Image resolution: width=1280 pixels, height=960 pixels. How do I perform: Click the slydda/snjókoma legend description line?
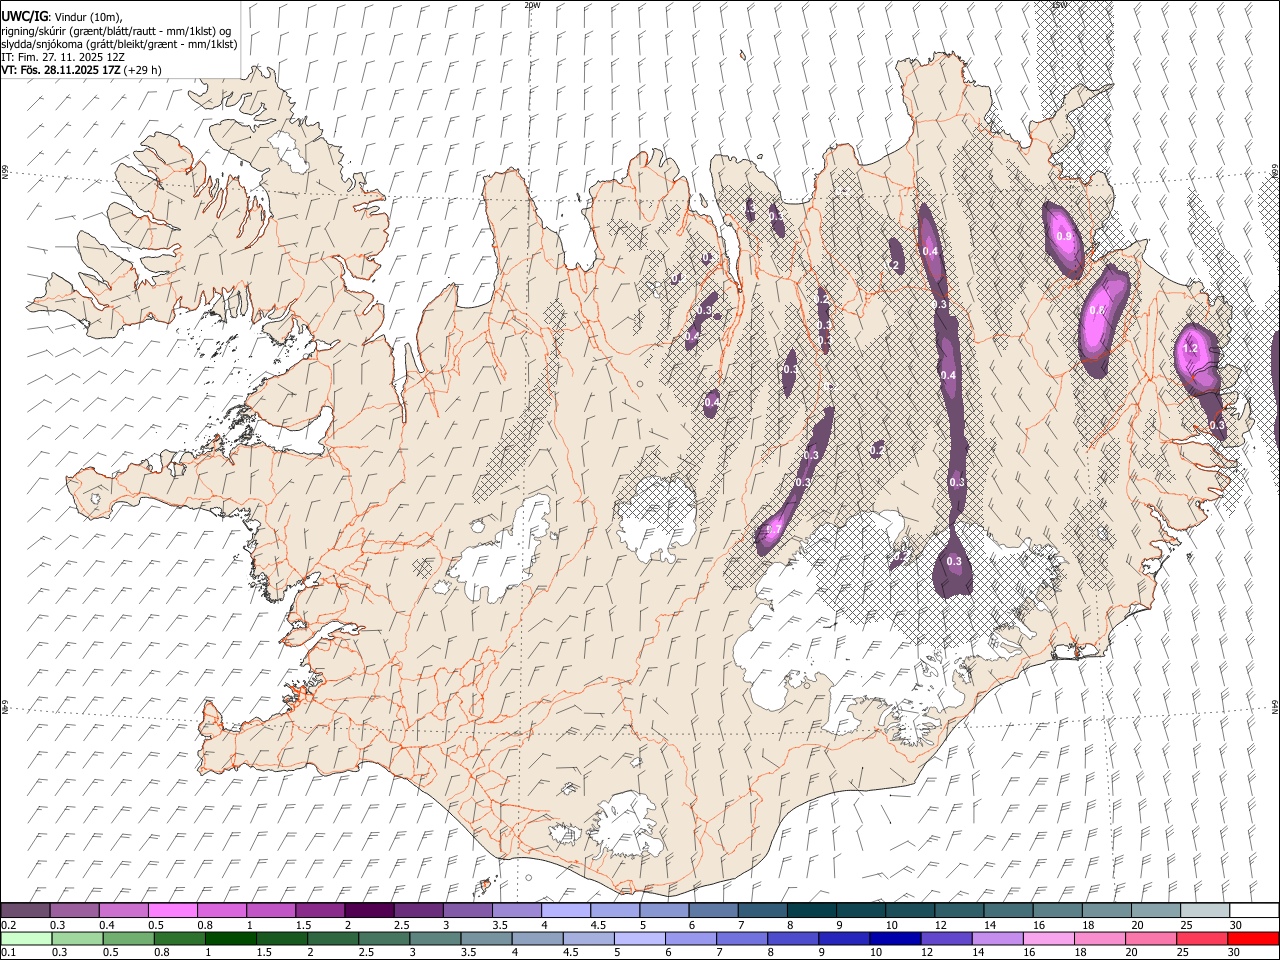[x=120, y=44]
